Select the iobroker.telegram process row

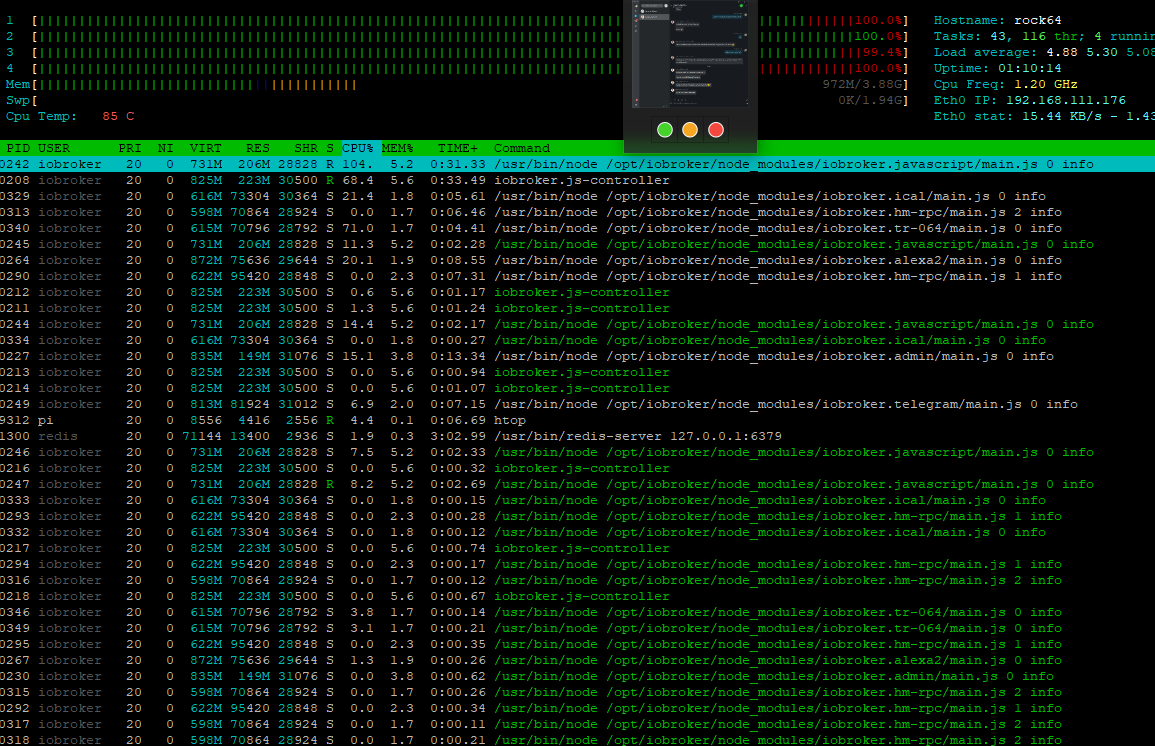click(x=578, y=404)
